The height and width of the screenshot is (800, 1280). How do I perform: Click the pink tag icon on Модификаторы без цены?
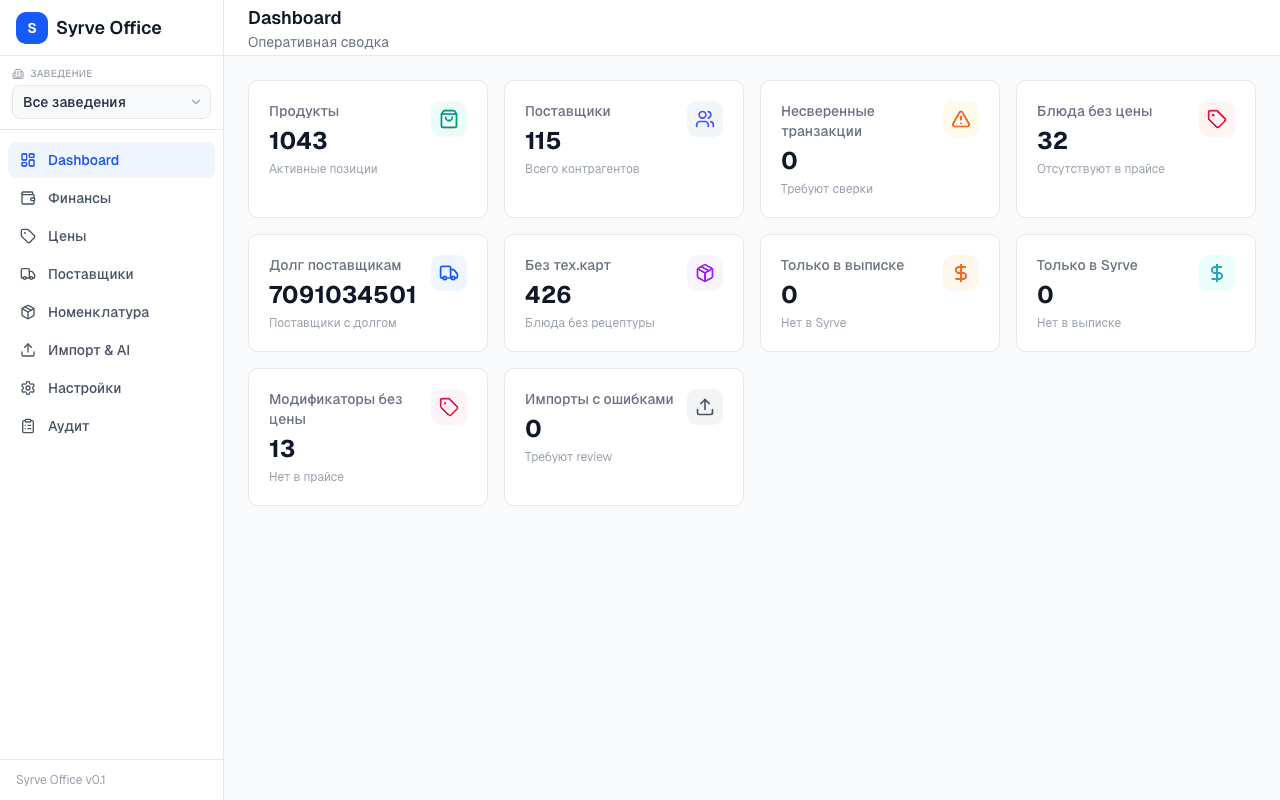pyautogui.click(x=449, y=407)
